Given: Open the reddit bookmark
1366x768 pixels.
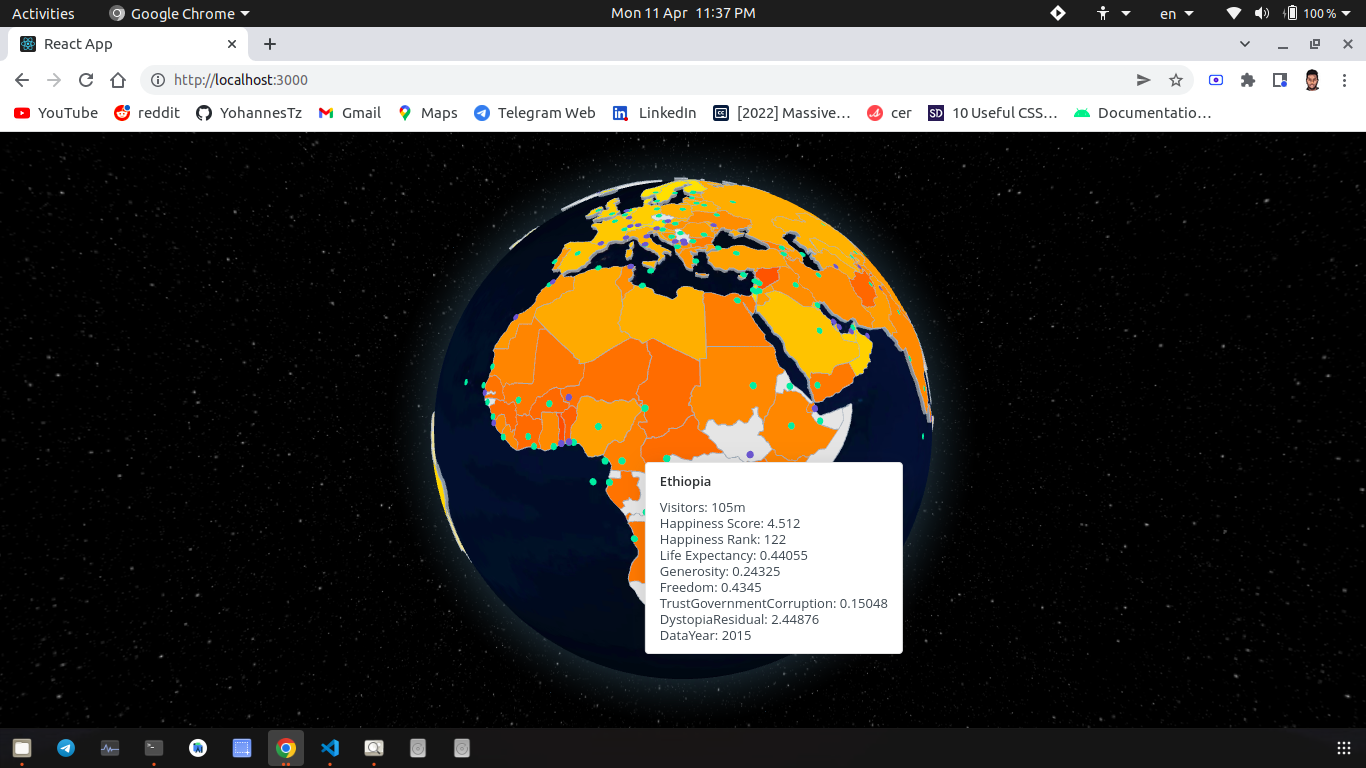Looking at the screenshot, I should tap(147, 113).
